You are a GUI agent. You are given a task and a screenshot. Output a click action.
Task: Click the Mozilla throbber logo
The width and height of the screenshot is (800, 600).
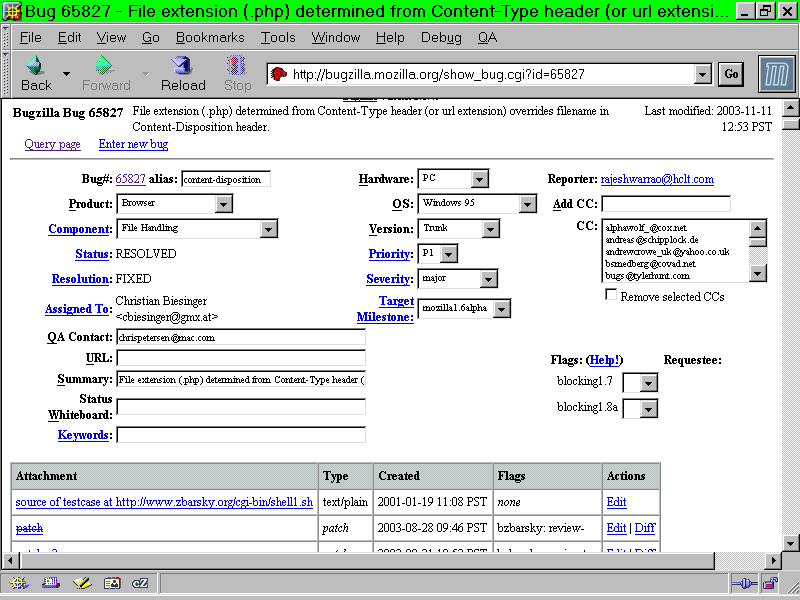pos(776,74)
